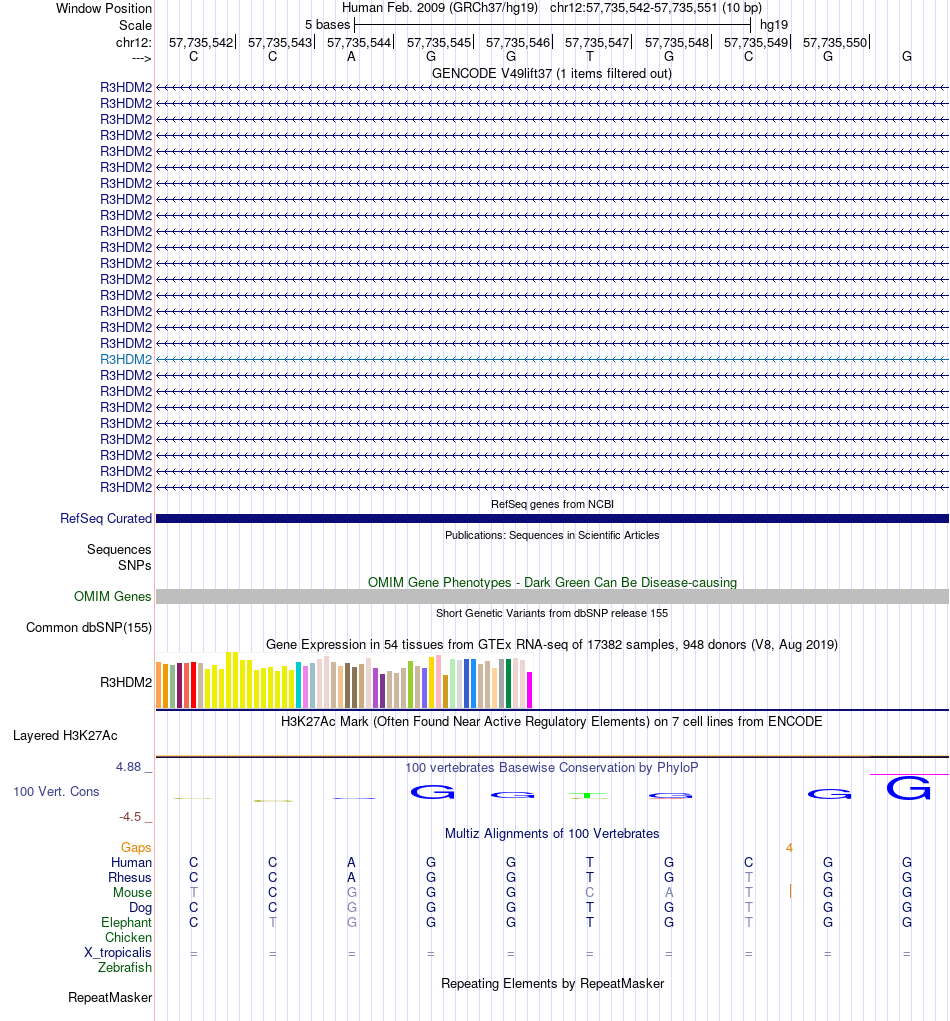Click 'Repeating Elements by RepeatMasker' title
Image resolution: width=950 pixels, height=1021 pixels.
pyautogui.click(x=552, y=983)
